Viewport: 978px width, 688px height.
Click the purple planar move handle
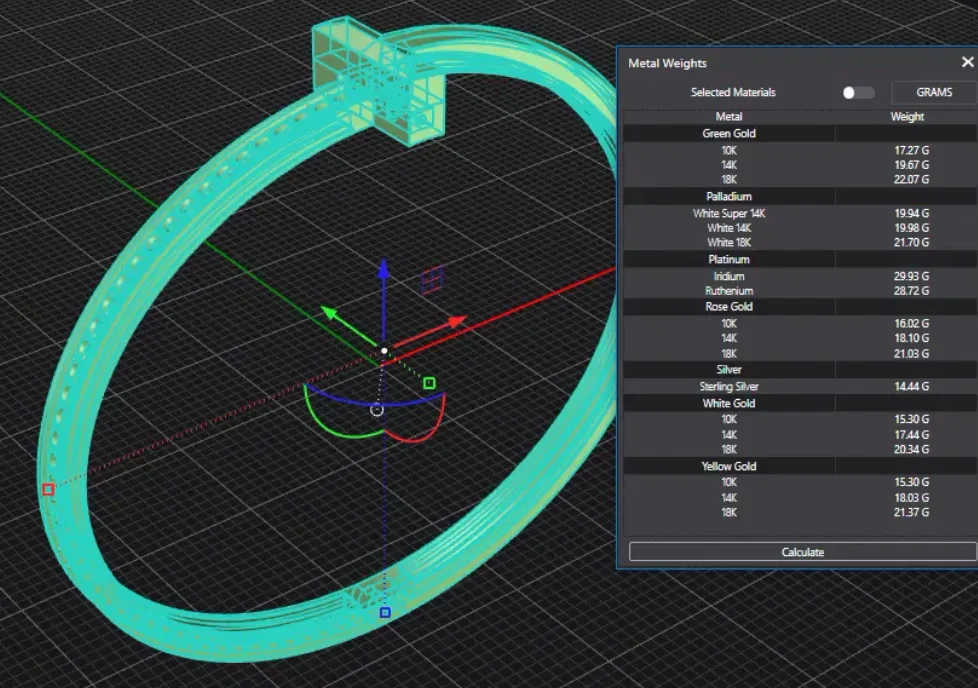pos(433,280)
